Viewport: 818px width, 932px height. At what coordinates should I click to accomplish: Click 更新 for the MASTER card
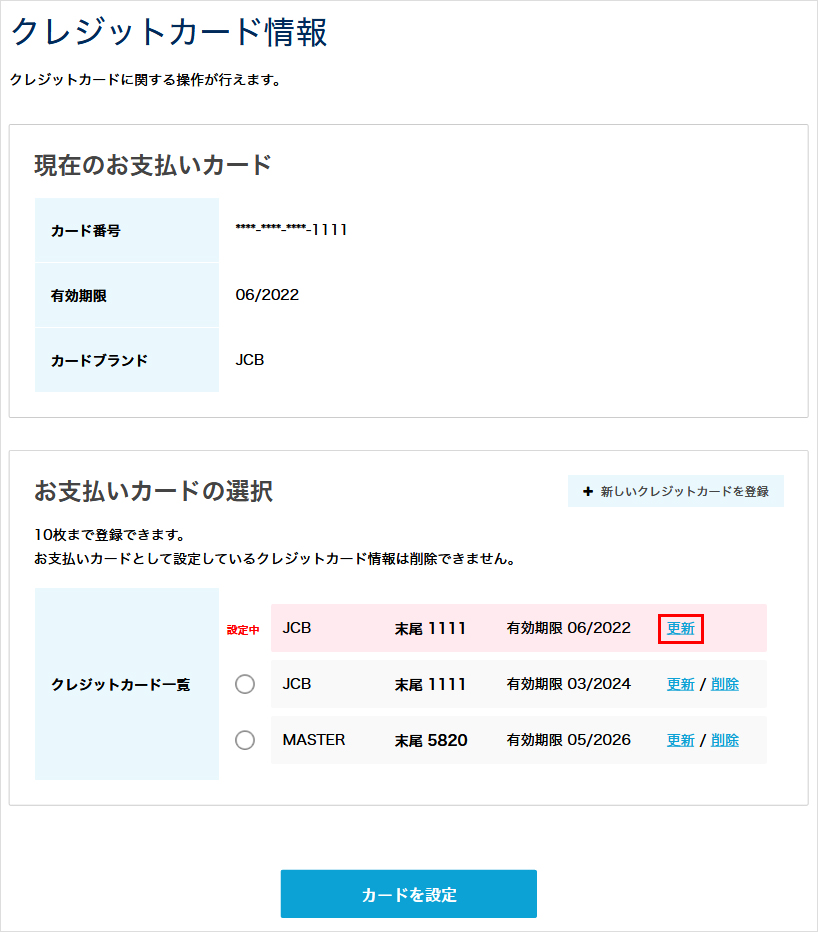(680, 739)
